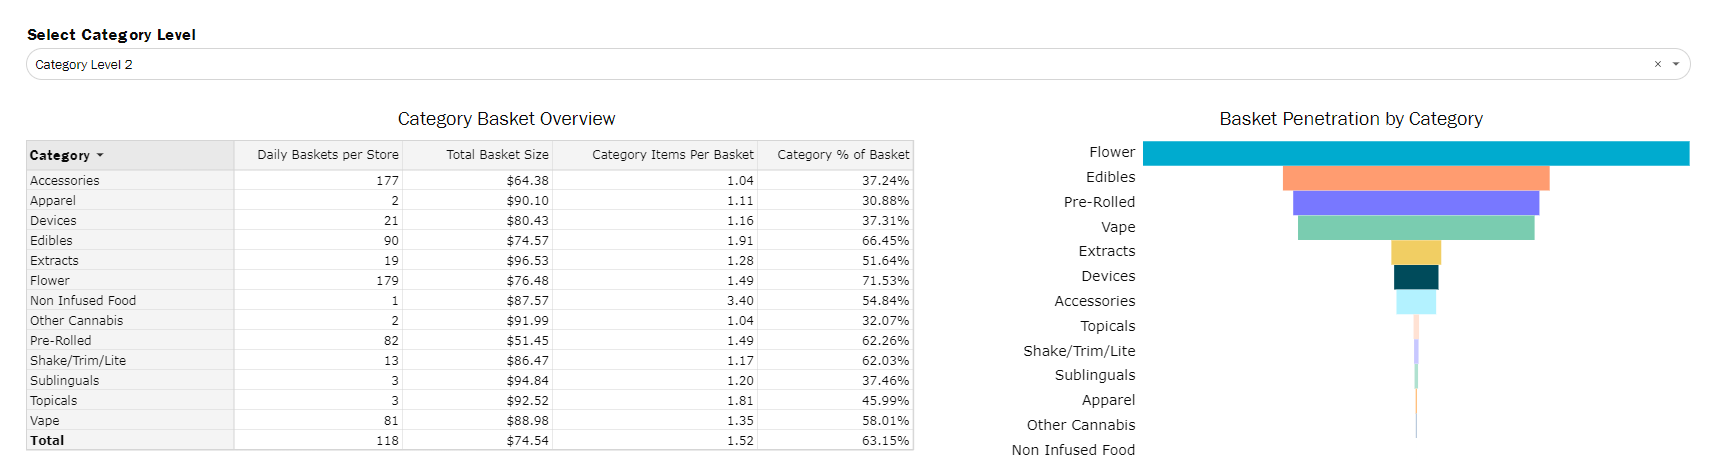
Task: Click the teal Flower funnel bar
Action: pos(1415,153)
